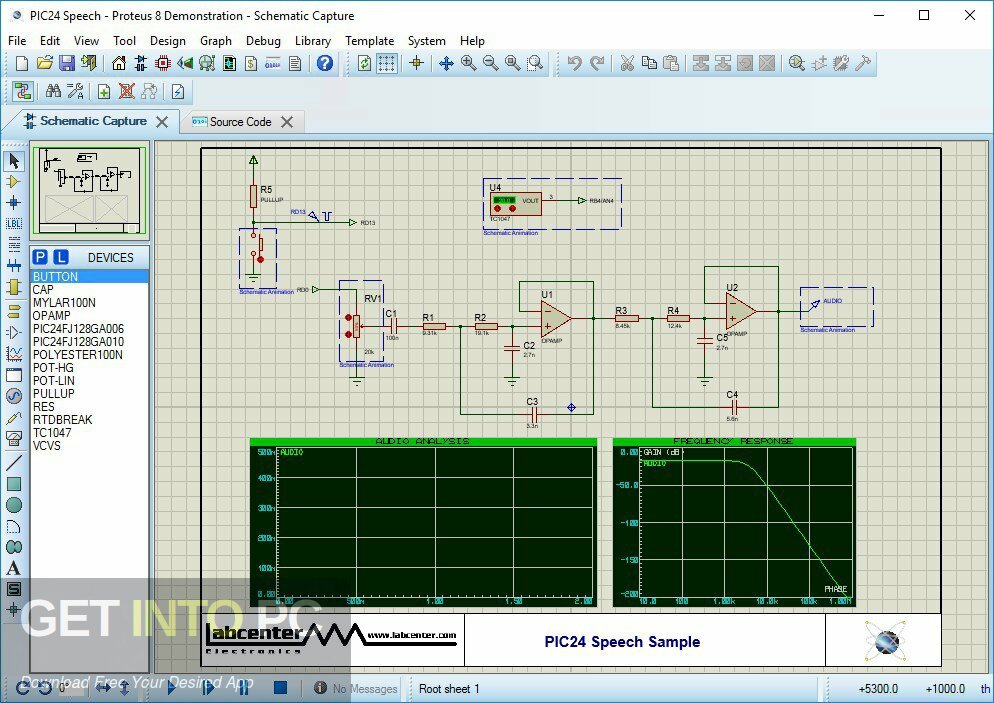Click the U1 op-amp component

555,319
